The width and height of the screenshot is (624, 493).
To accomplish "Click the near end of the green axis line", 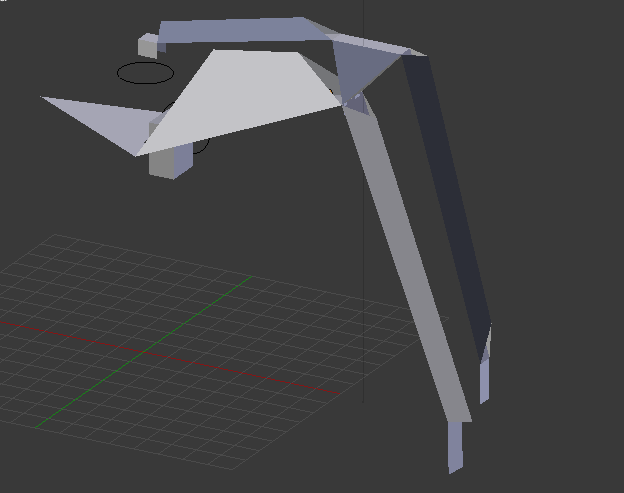I will pyautogui.click(x=40, y=425).
